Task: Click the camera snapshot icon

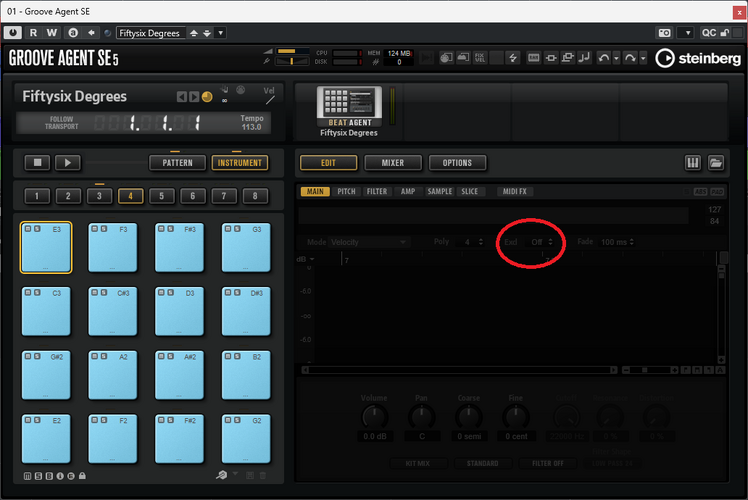Action: coord(665,33)
